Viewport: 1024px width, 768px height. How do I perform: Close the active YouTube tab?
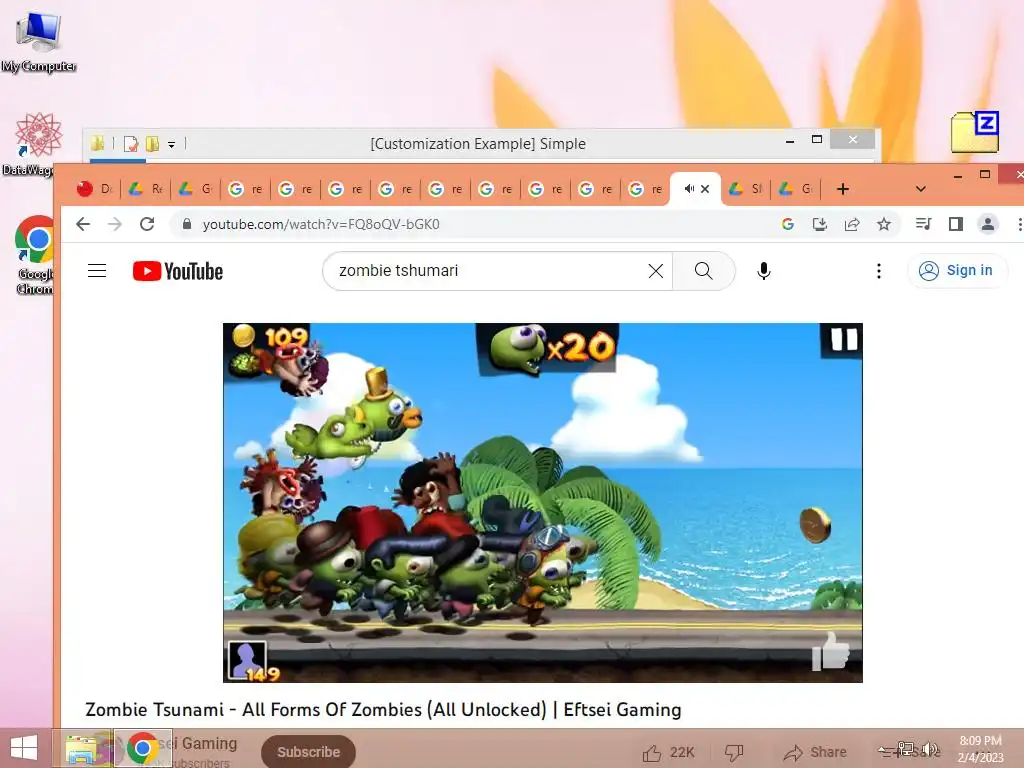click(x=705, y=189)
